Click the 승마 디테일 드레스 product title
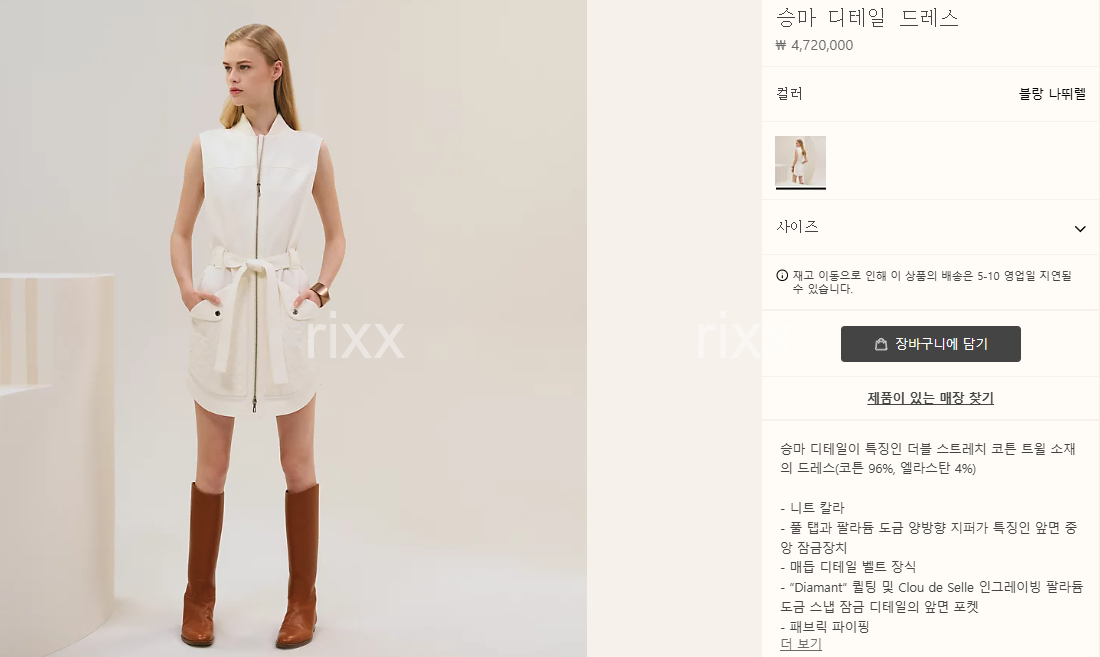The height and width of the screenshot is (657, 1100). tap(867, 17)
